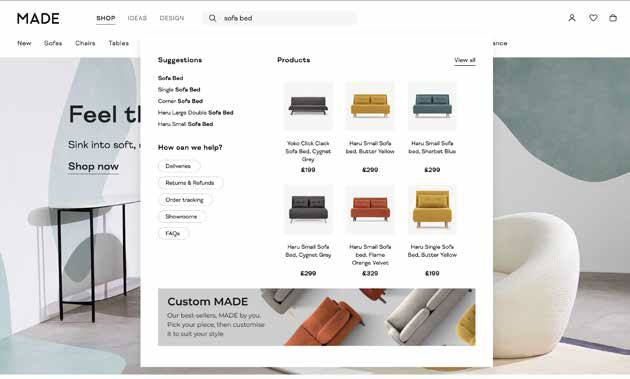The image size is (630, 379).
Task: Open the Chairs category menu
Action: click(85, 43)
